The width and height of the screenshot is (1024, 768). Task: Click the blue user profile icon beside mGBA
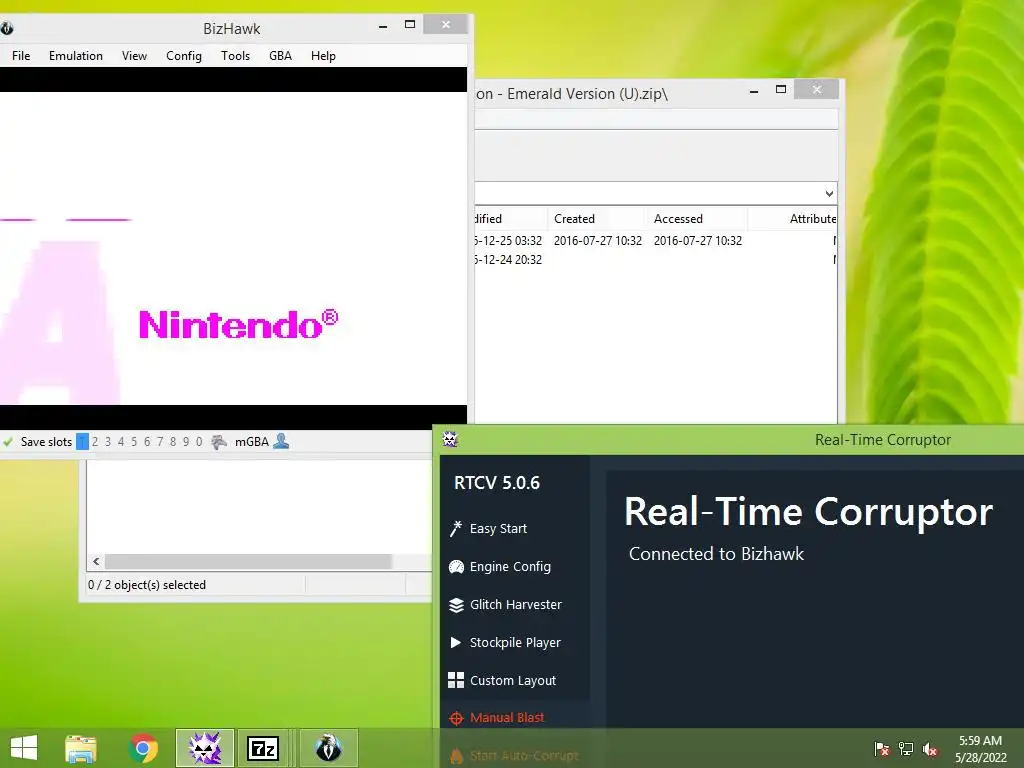pos(281,441)
